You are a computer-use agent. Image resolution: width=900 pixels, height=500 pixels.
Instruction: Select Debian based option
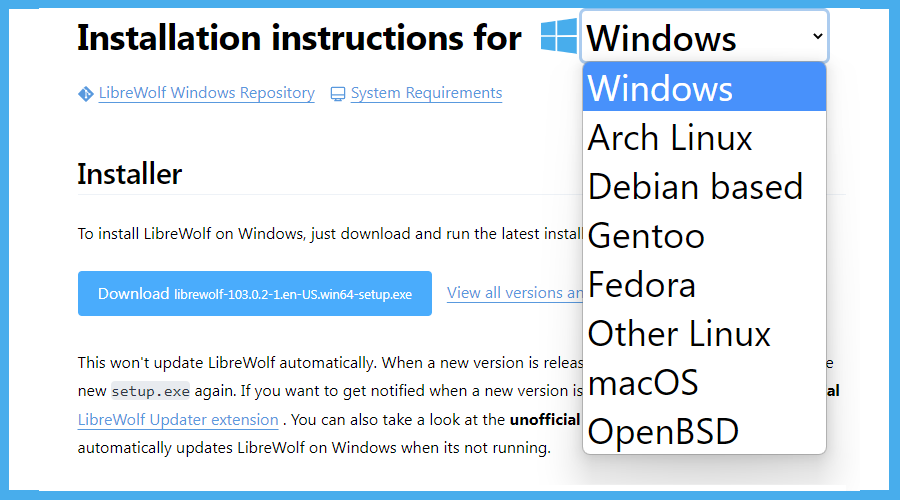pos(704,186)
